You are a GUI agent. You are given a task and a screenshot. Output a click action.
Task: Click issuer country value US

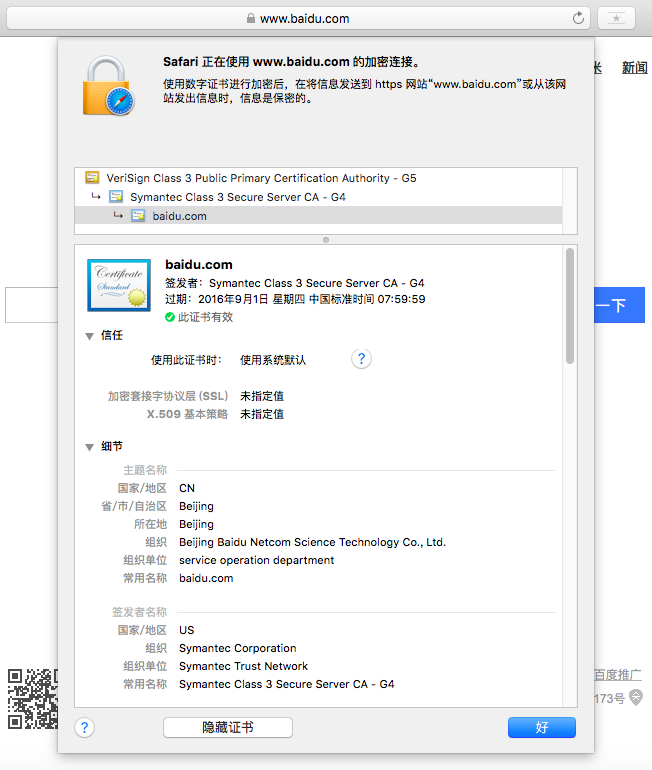(x=187, y=630)
